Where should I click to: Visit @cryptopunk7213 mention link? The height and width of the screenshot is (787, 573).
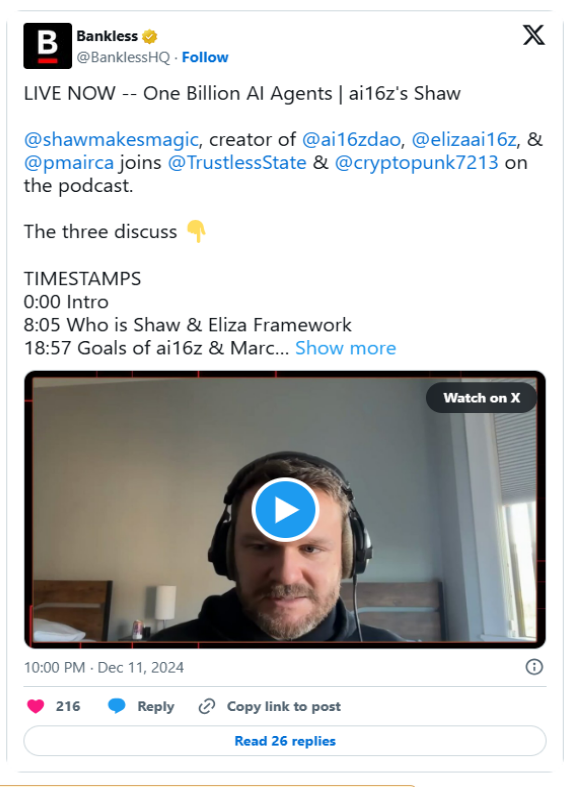[x=416, y=163]
